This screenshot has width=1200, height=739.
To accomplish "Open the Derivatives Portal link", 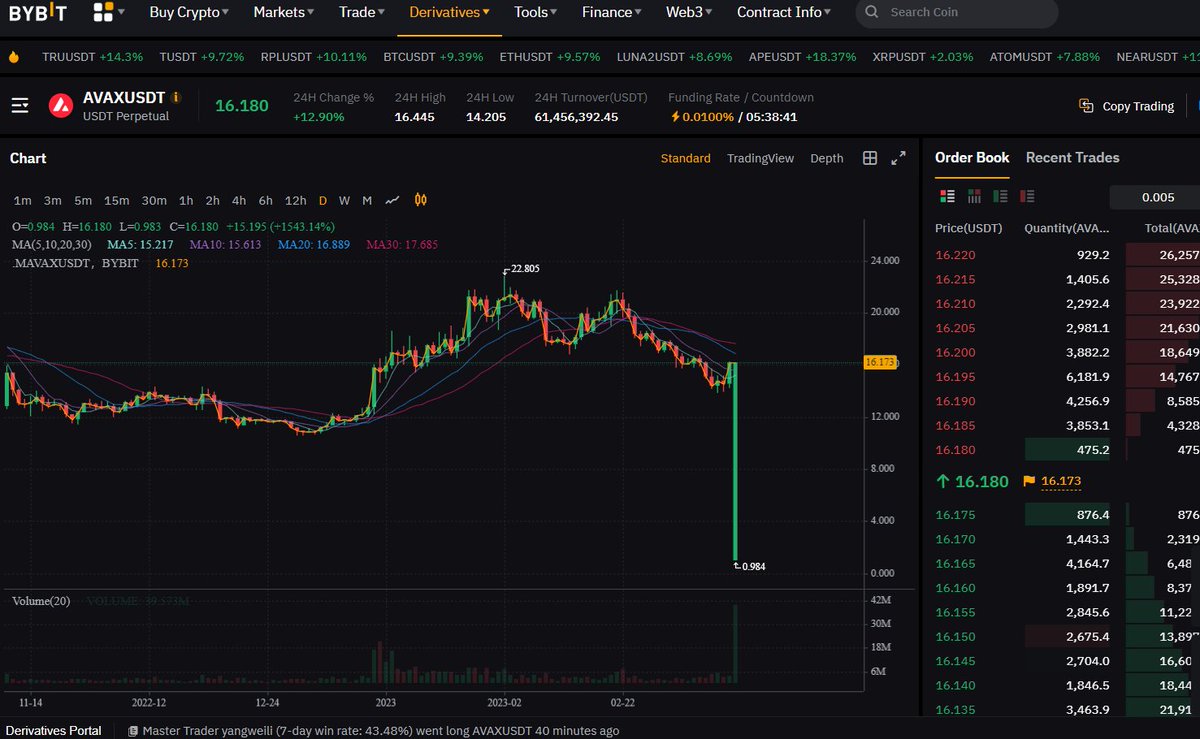I will click(x=54, y=731).
